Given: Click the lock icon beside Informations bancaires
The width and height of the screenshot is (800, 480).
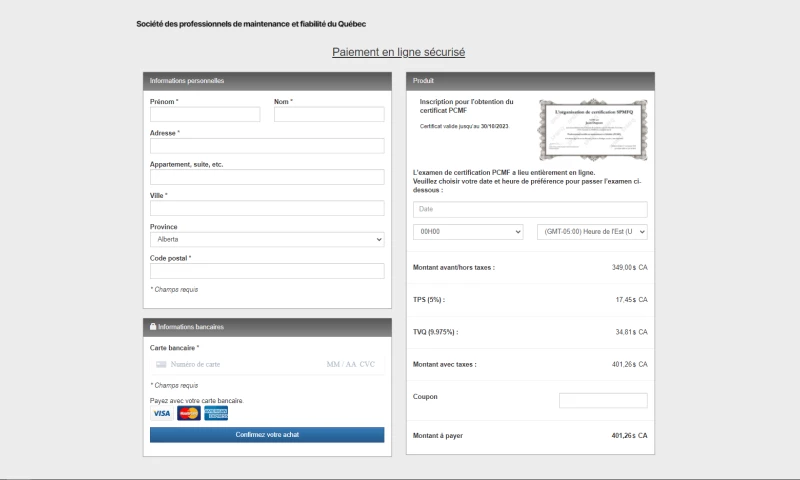Looking at the screenshot, I should pyautogui.click(x=152, y=327).
